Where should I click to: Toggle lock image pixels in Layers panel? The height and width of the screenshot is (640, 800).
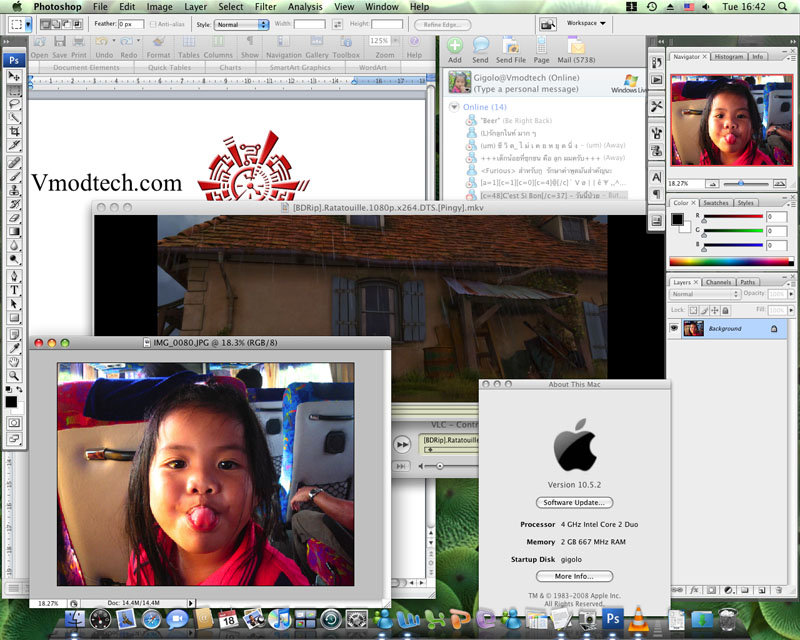click(704, 310)
